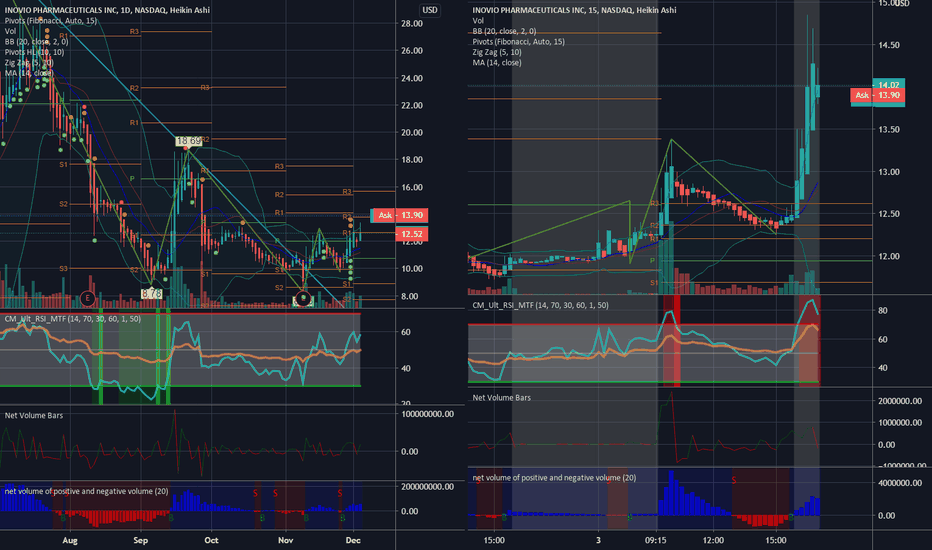Viewport: 932px width, 550px height.
Task: Select the red 12.52 price label on the daily chart
Action: point(411,234)
